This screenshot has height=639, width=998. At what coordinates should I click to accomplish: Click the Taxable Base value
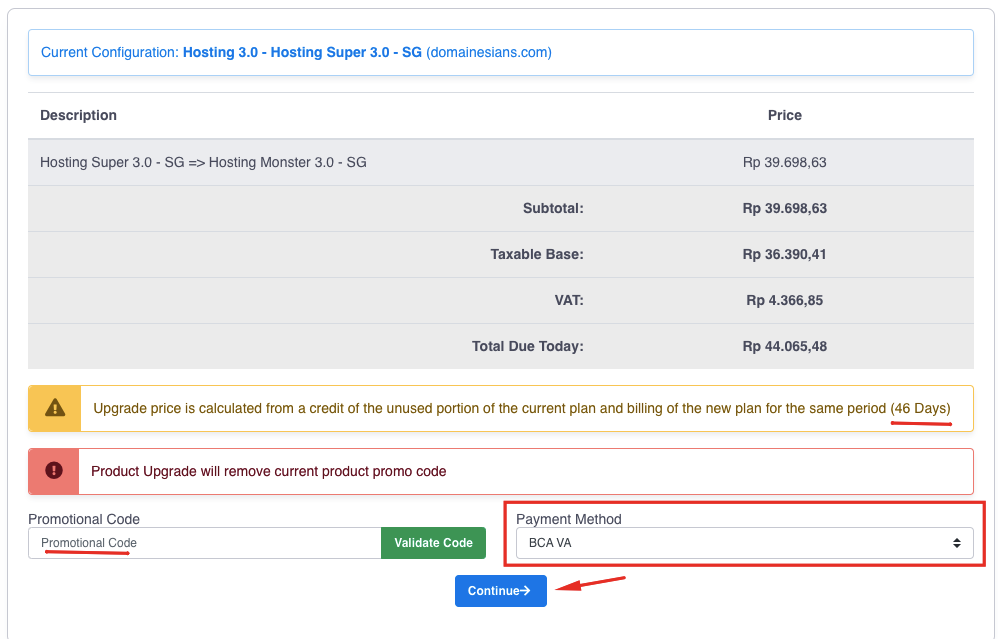(785, 254)
